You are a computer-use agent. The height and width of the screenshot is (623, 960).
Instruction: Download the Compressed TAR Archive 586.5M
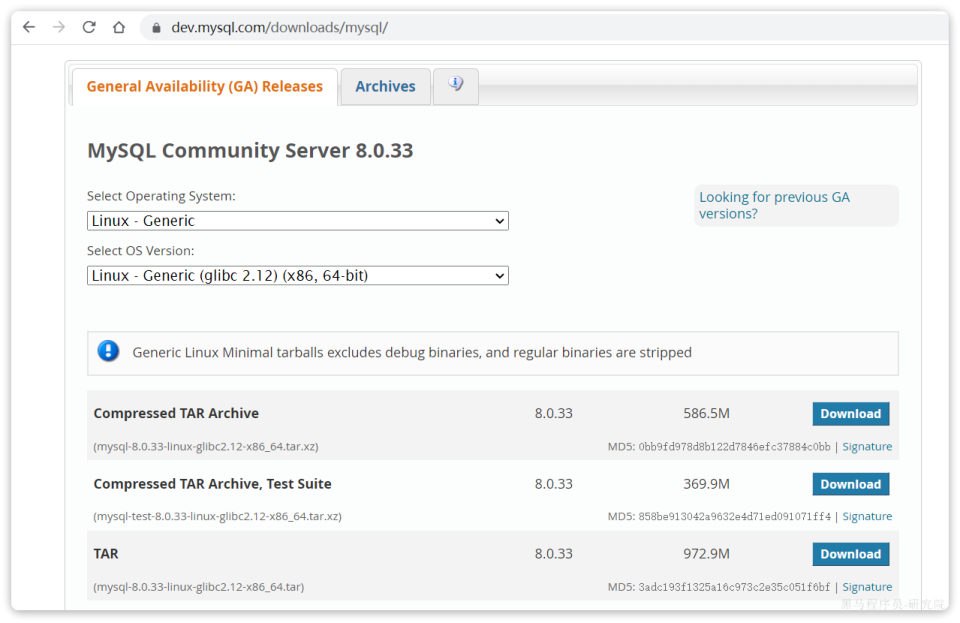click(850, 414)
